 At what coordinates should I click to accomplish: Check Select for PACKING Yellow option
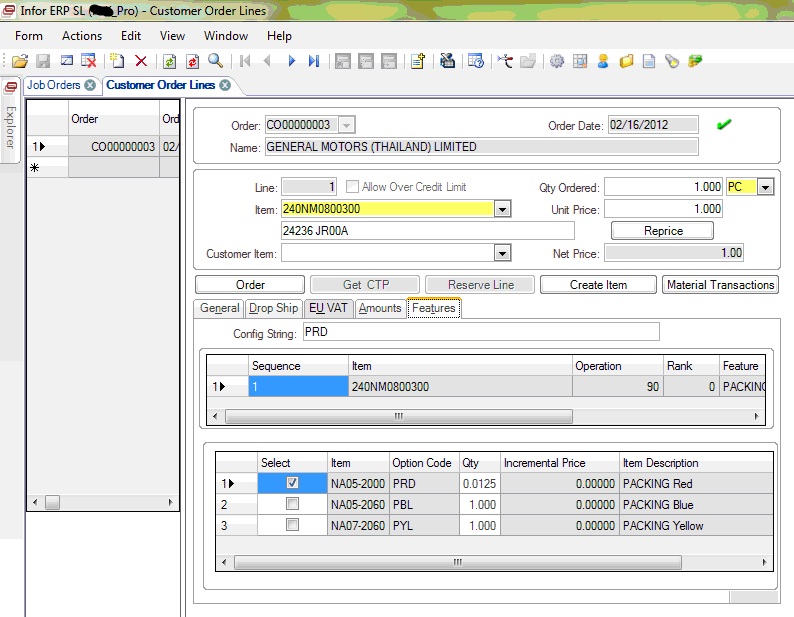(292, 525)
